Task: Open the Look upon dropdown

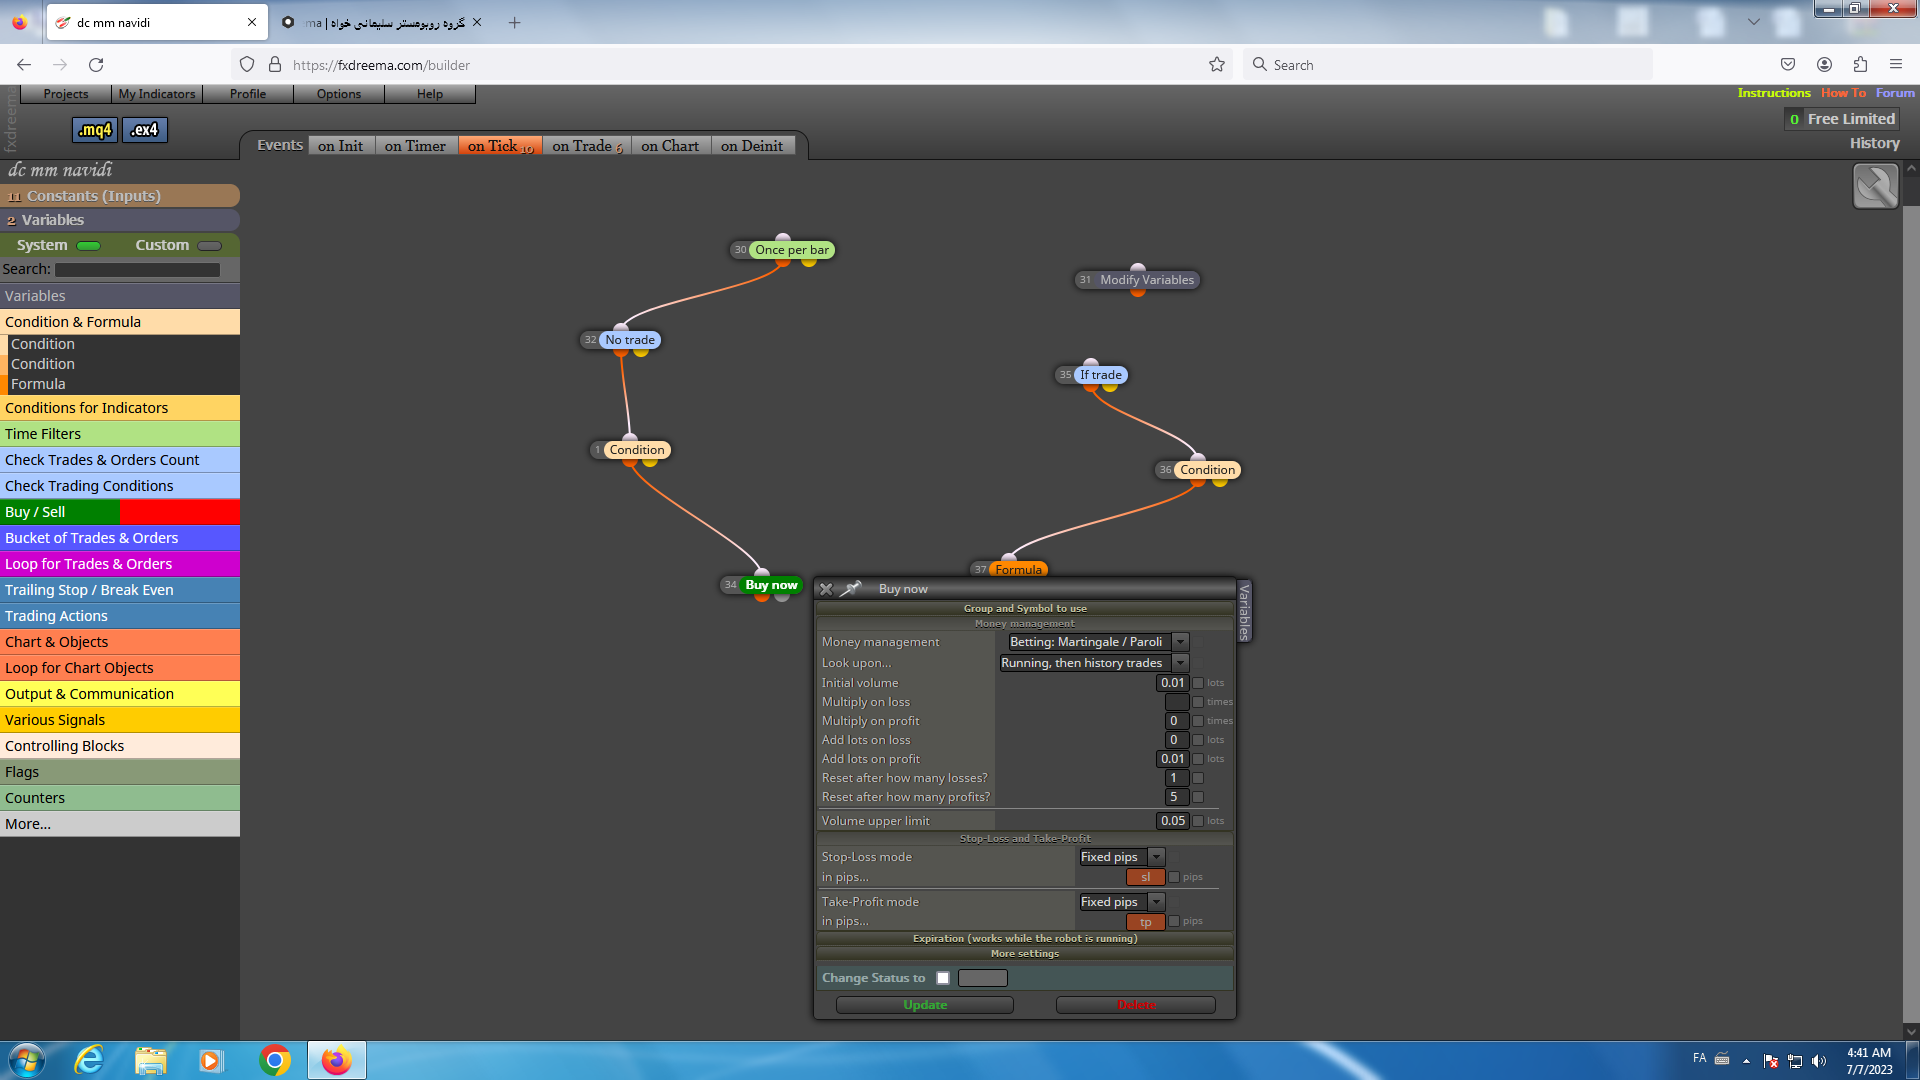Action: point(1093,663)
